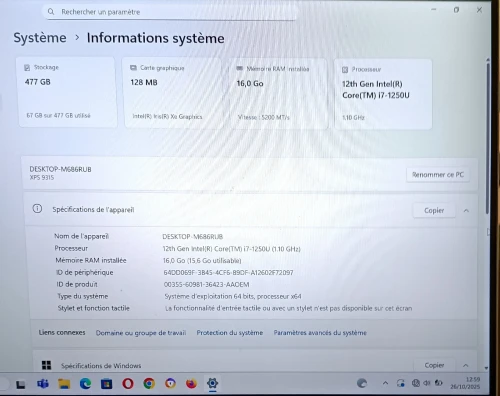The width and height of the screenshot is (500, 396).
Task: Open Task View from the taskbar
Action: point(21,385)
